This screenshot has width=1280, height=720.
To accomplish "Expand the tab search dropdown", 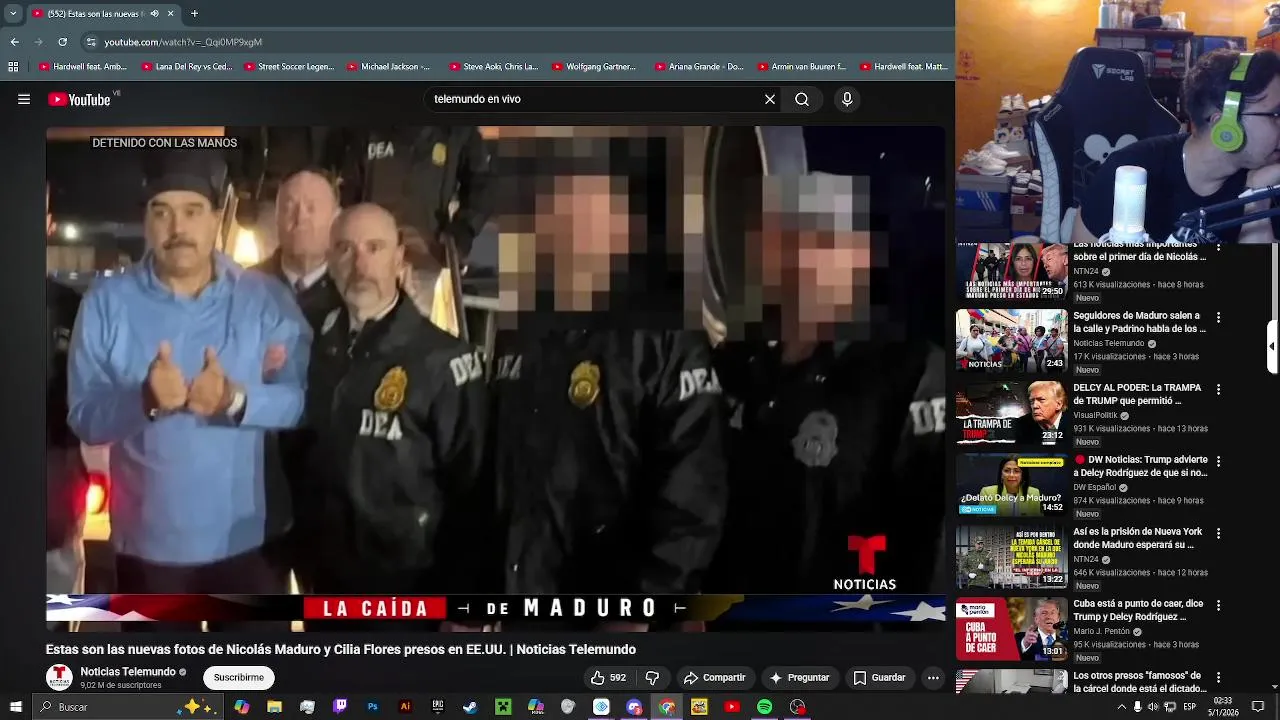I will [13, 14].
